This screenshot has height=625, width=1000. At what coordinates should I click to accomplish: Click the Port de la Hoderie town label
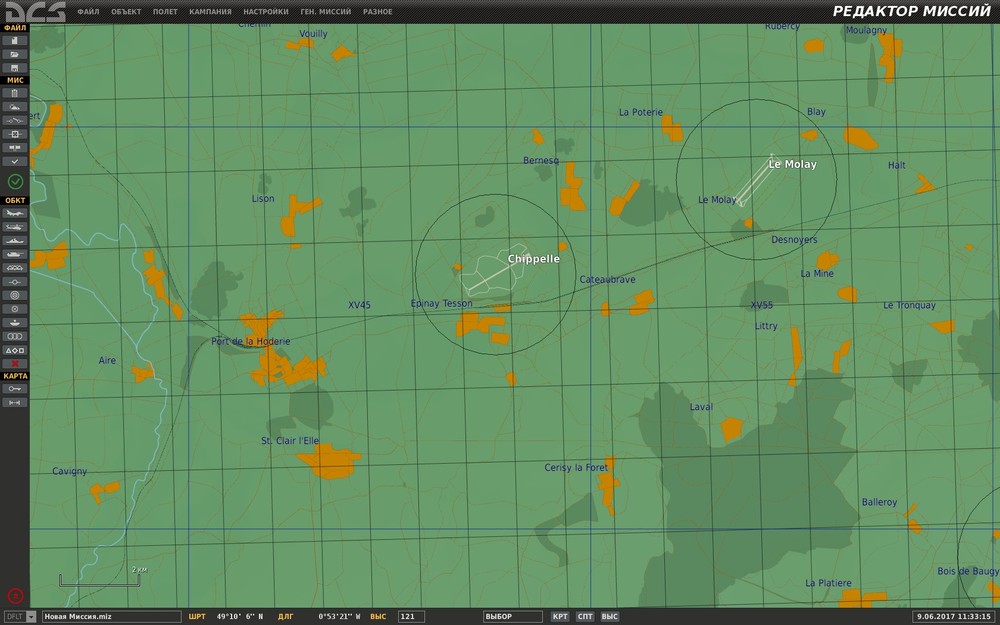tap(251, 342)
